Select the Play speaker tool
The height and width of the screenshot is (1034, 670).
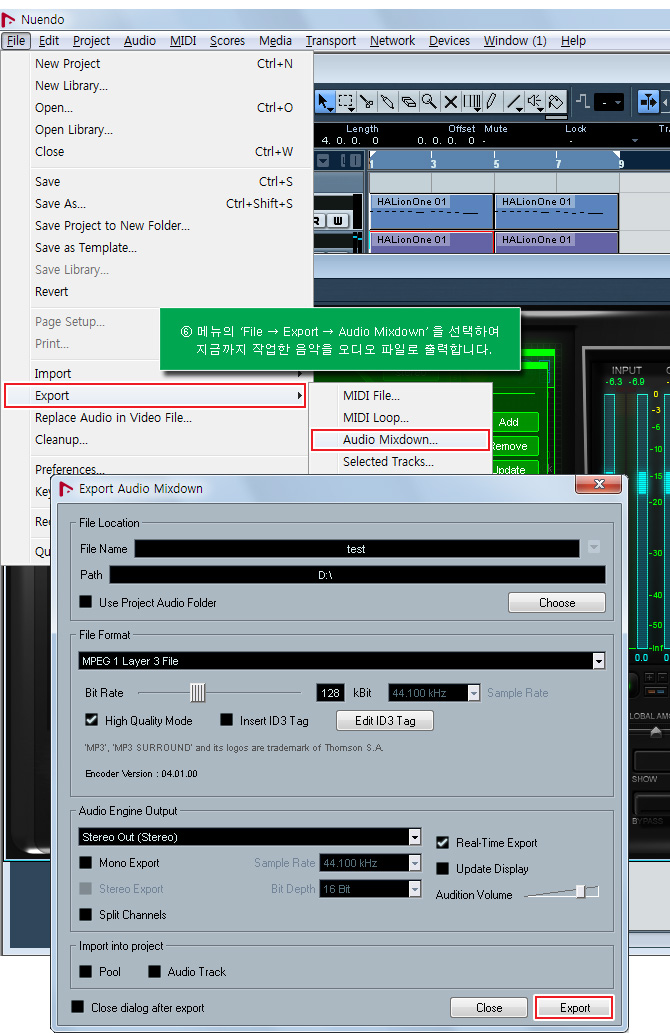pos(534,102)
